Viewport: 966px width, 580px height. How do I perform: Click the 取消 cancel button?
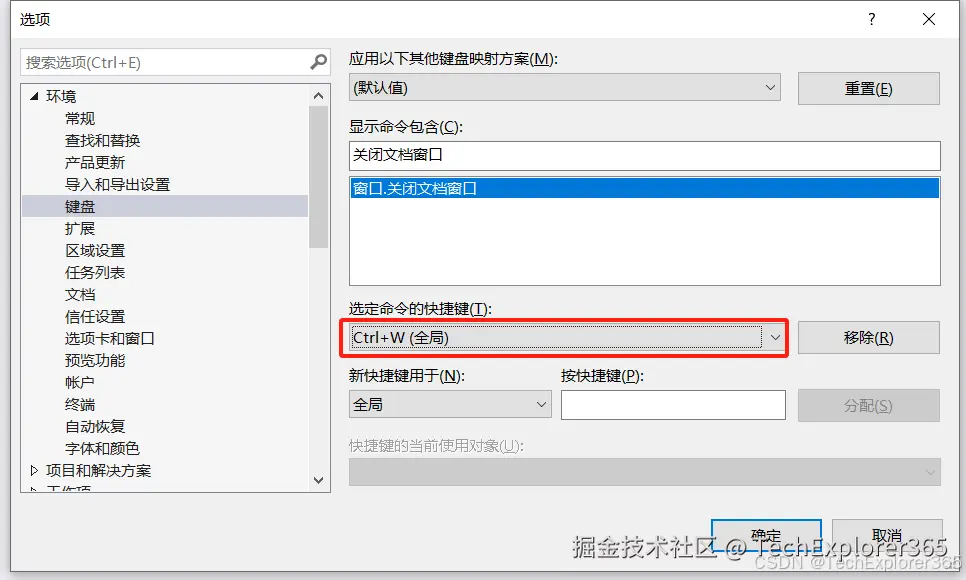888,534
